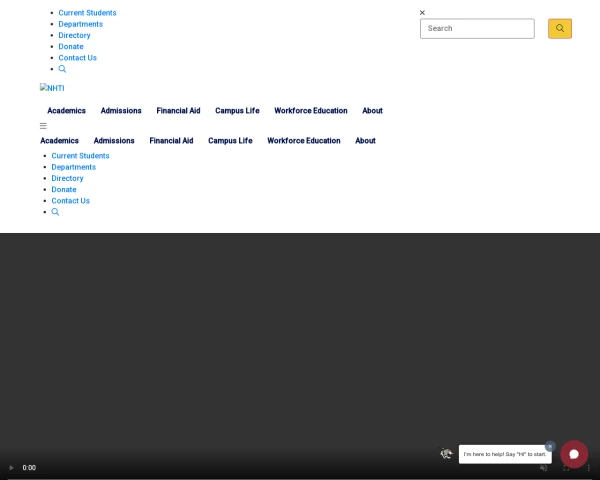Viewport: 600px width, 480px height.
Task: Open the top list's search magnifier icon
Action: [62, 69]
